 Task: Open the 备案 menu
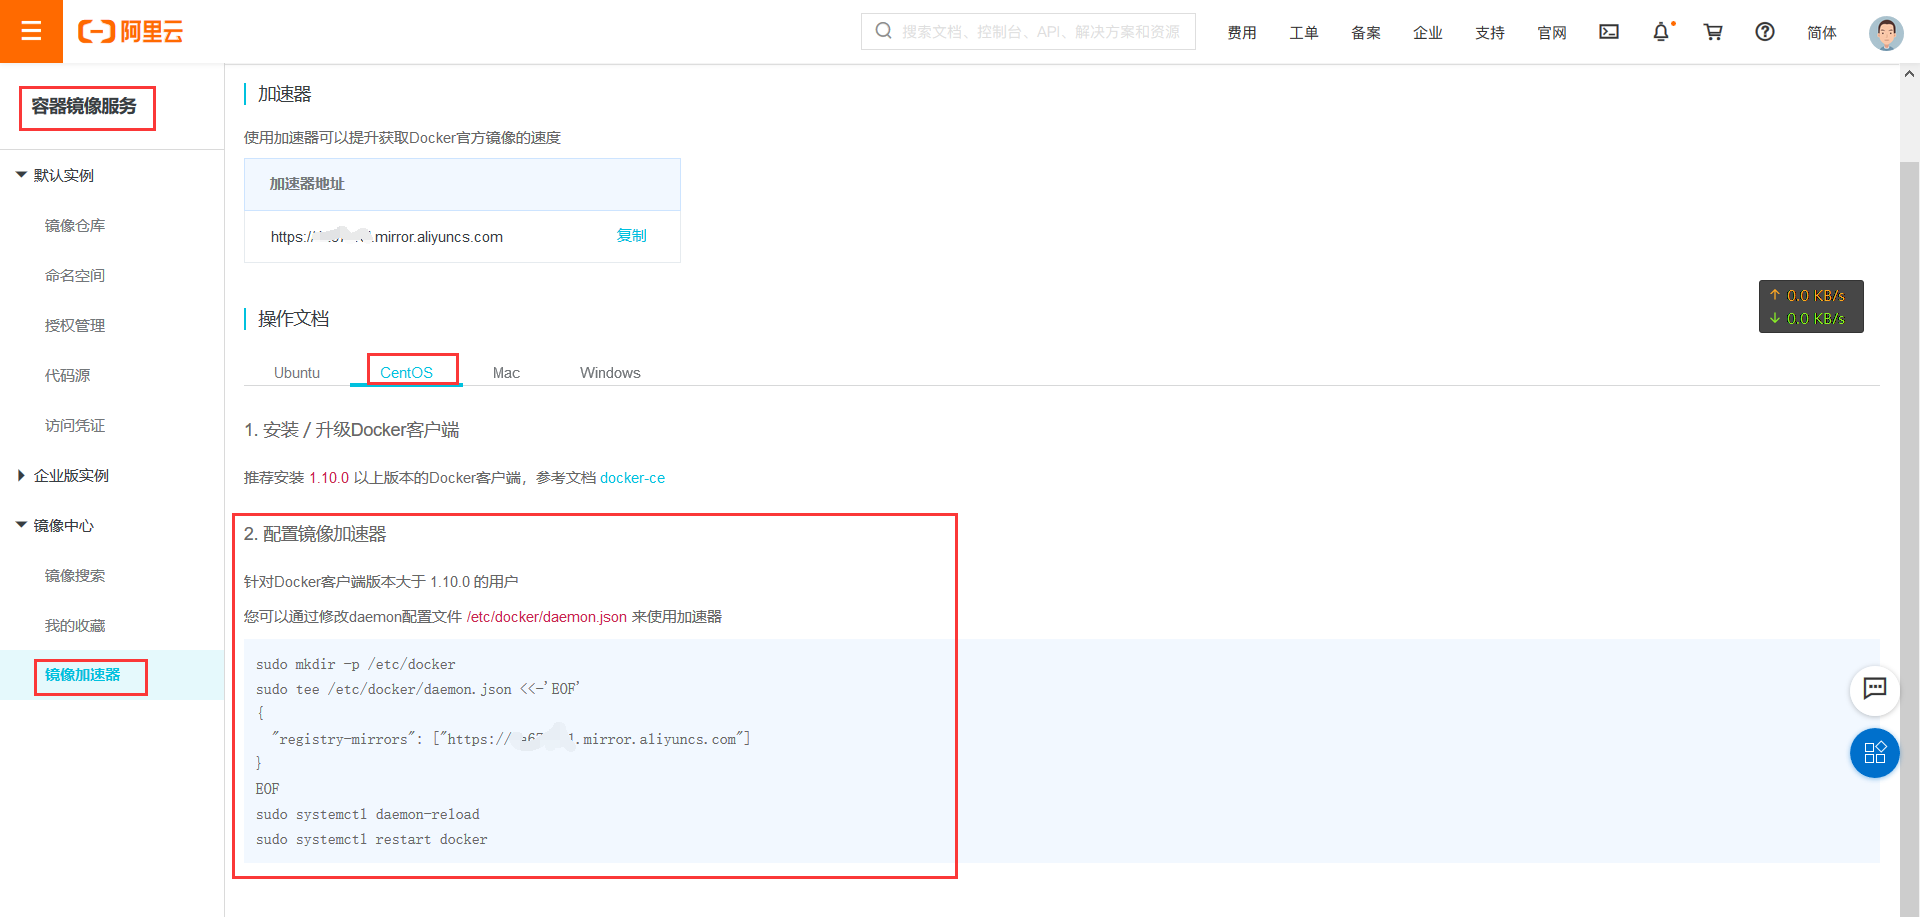click(x=1366, y=33)
